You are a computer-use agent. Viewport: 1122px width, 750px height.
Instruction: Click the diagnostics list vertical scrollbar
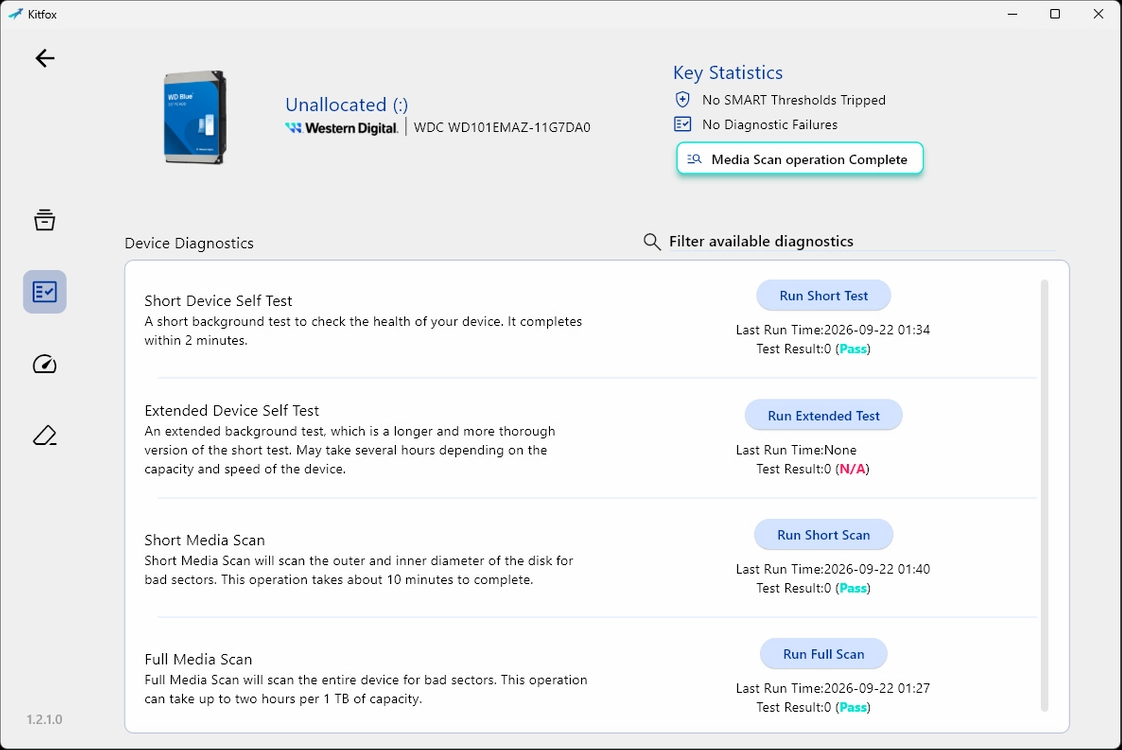click(1044, 495)
